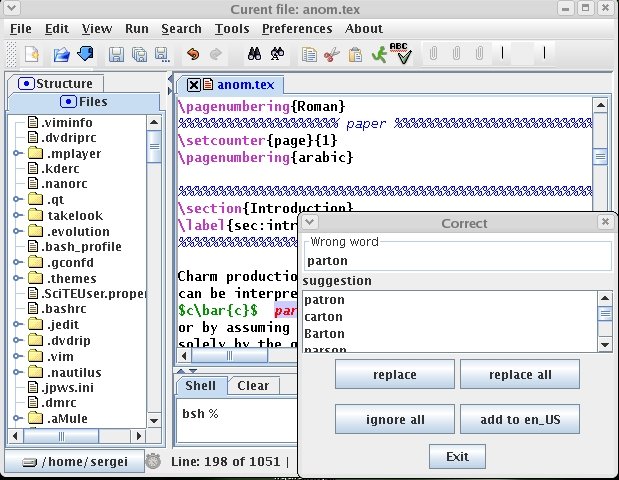The width and height of the screenshot is (619, 480).
Task: Start the ABC spell check icon
Action: click(401, 53)
